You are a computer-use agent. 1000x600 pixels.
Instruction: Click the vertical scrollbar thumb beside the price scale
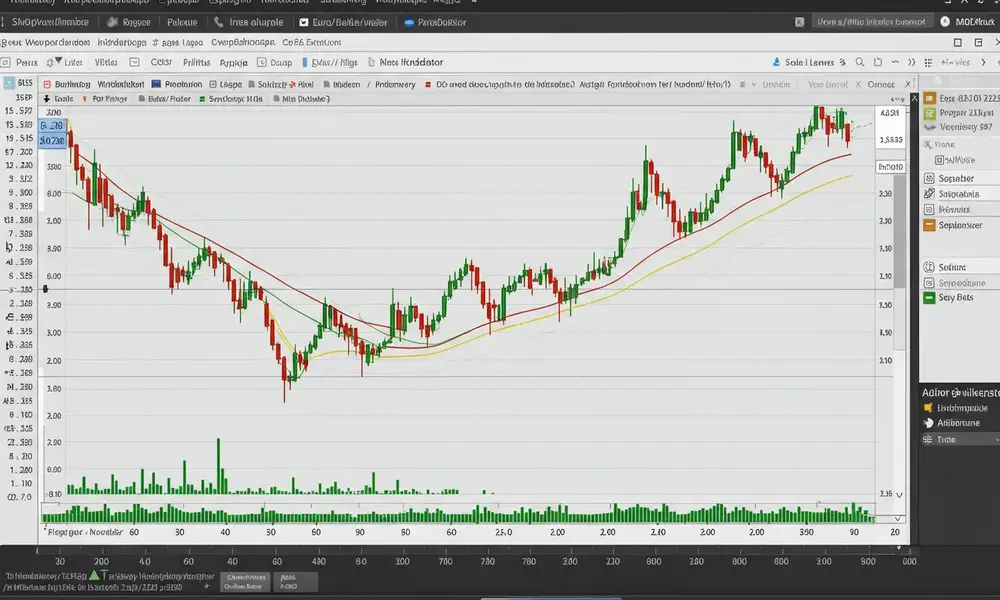point(899,231)
